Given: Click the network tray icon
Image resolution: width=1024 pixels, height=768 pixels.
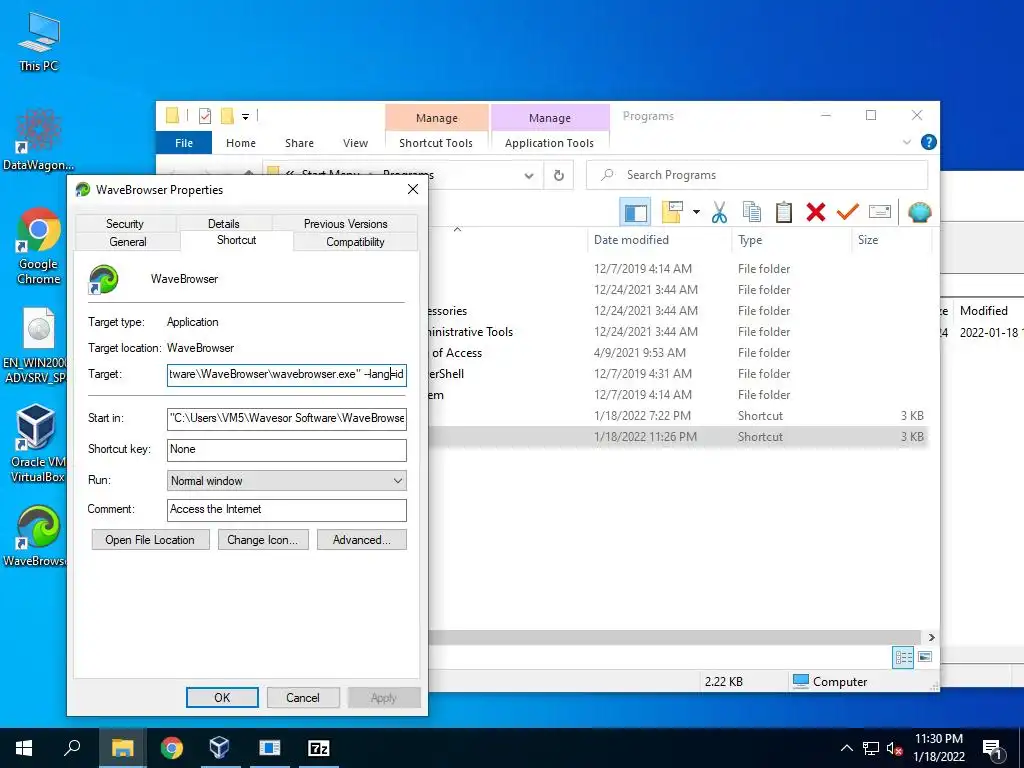Looking at the screenshot, I should click(871, 748).
